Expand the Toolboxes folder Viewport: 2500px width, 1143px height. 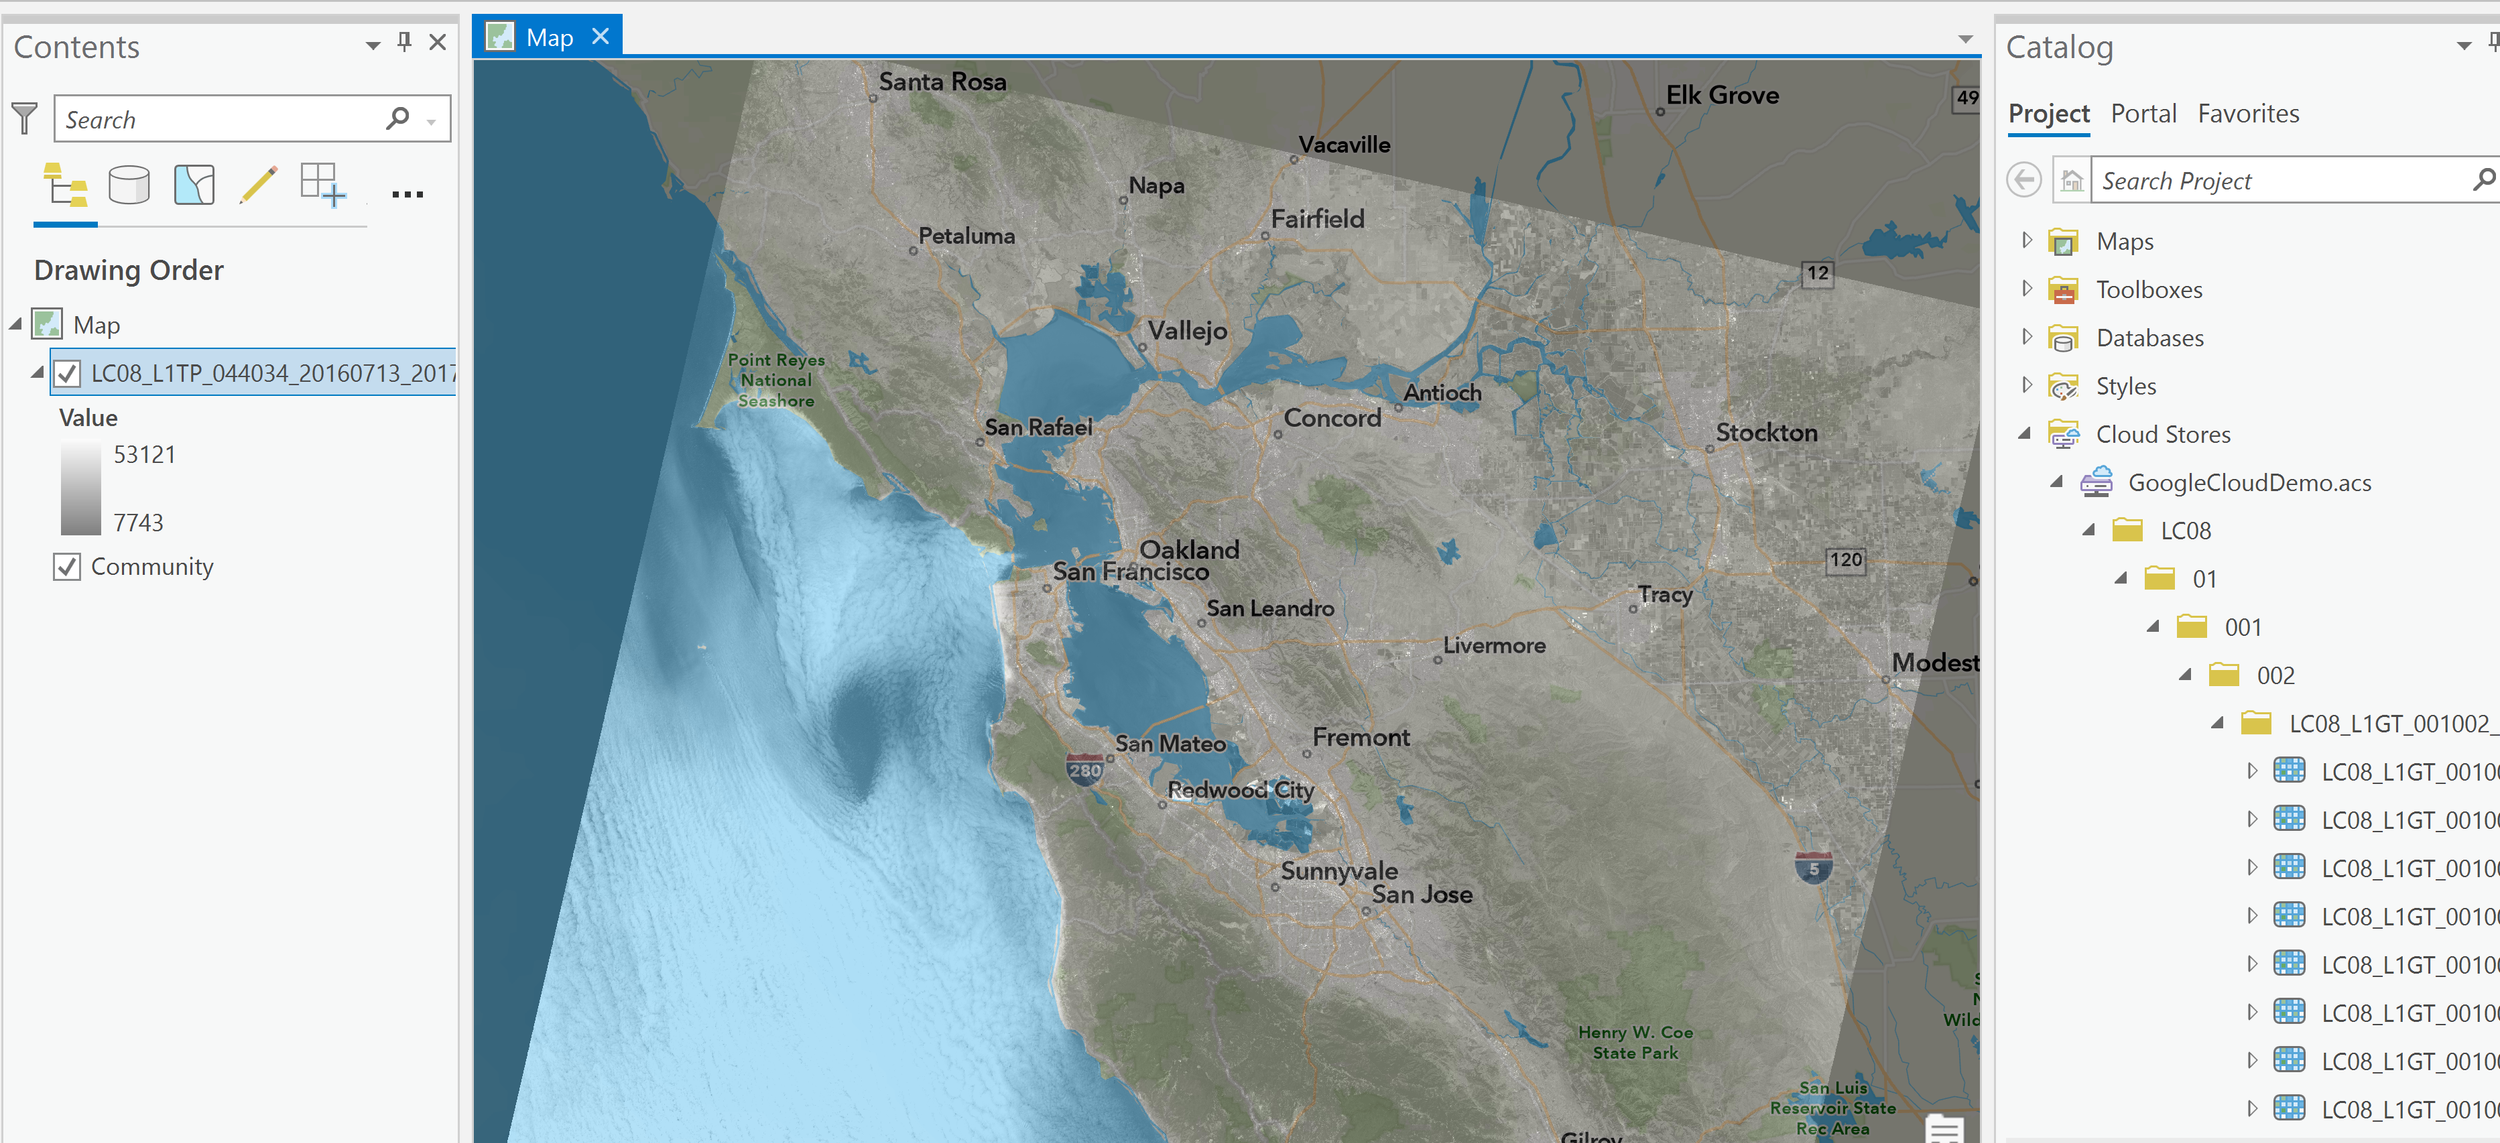pos(2027,289)
